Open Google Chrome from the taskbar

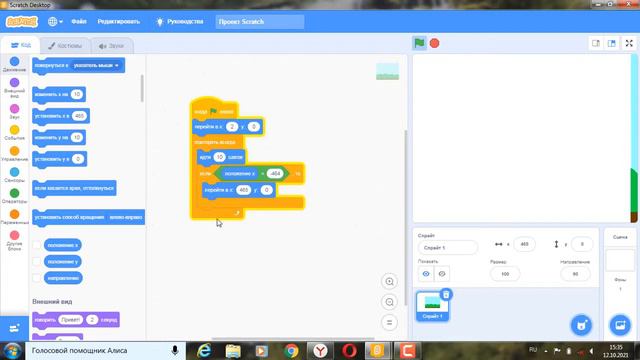(291, 351)
